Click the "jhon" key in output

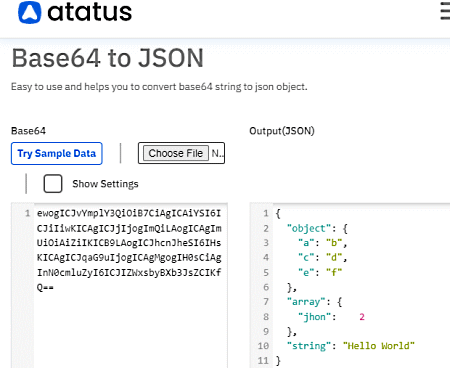pyautogui.click(x=314, y=317)
